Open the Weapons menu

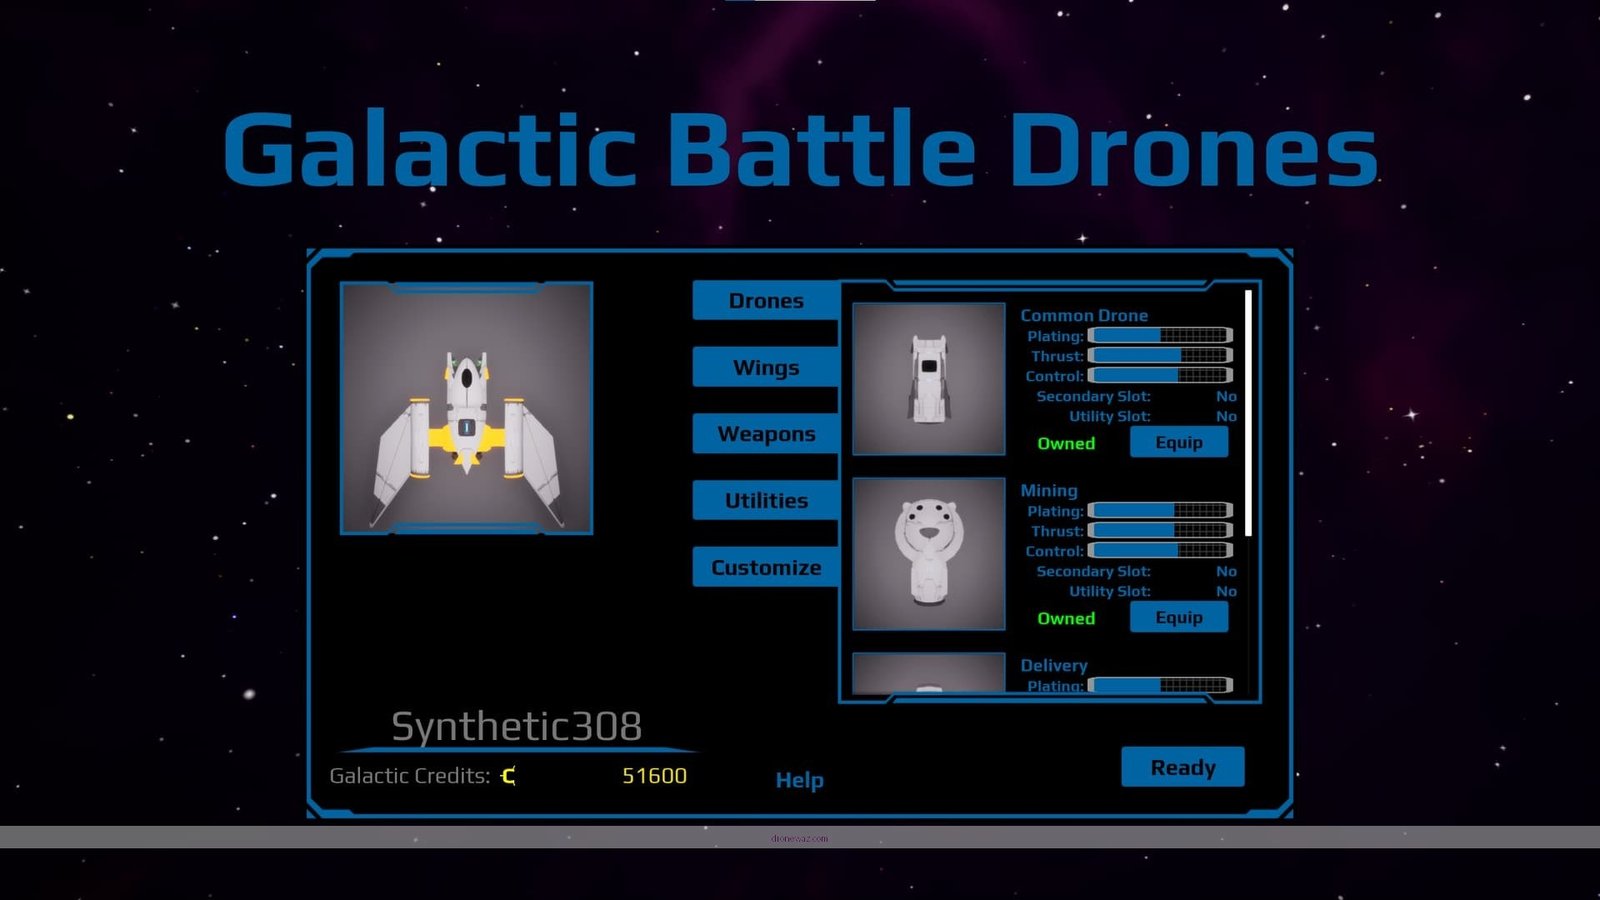[x=765, y=433]
